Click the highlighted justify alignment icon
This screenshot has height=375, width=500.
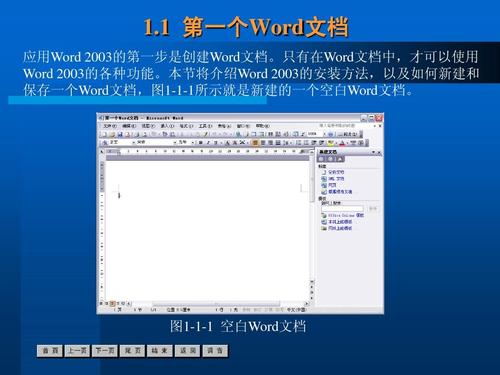coord(255,143)
